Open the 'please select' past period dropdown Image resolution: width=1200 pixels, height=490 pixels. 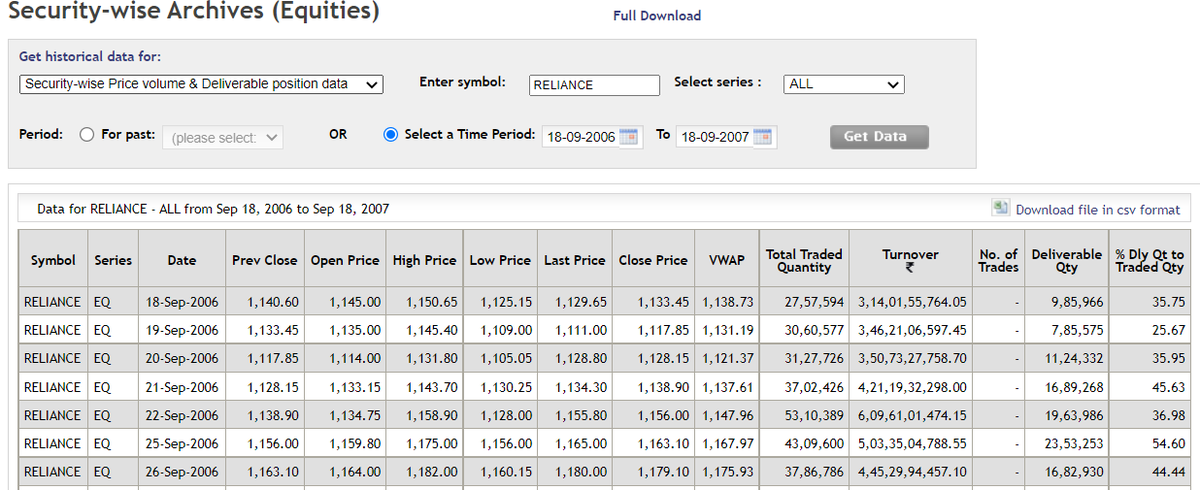tap(222, 138)
